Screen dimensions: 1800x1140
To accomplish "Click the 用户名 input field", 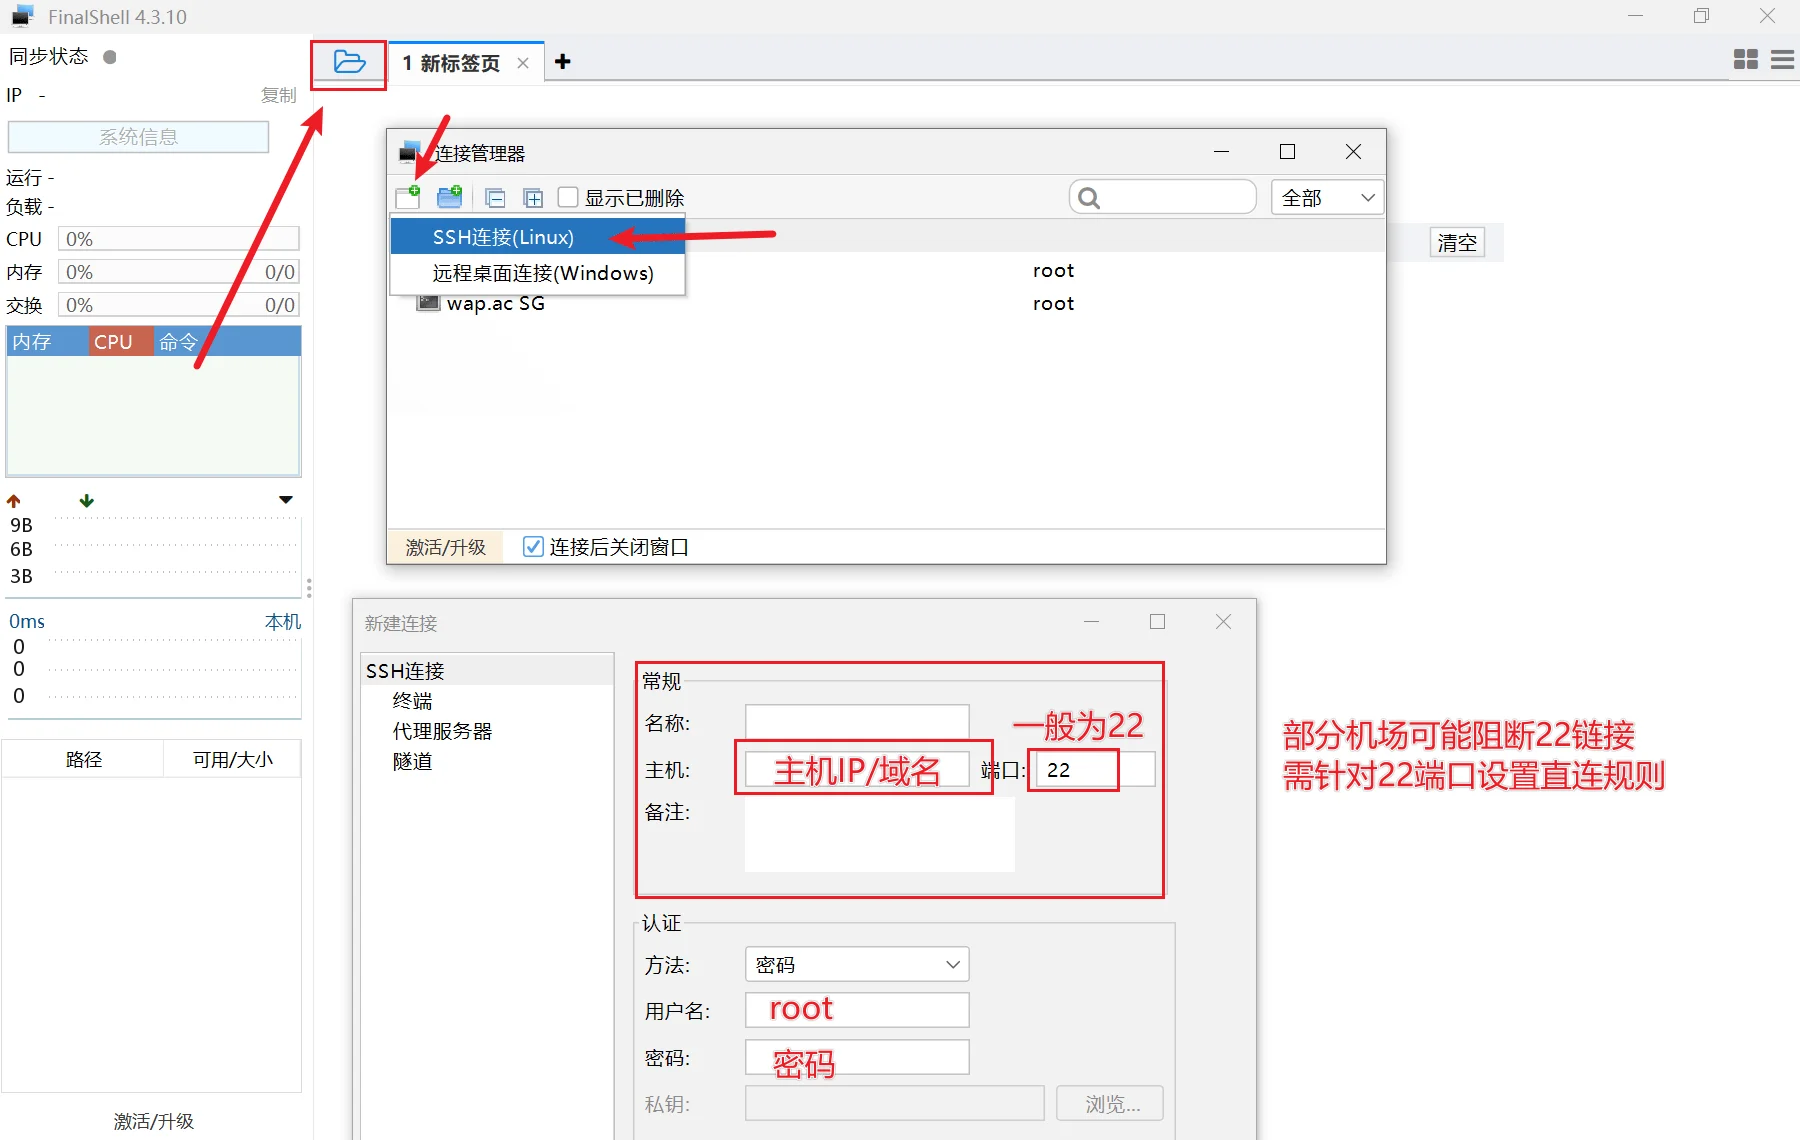I will (x=857, y=1010).
